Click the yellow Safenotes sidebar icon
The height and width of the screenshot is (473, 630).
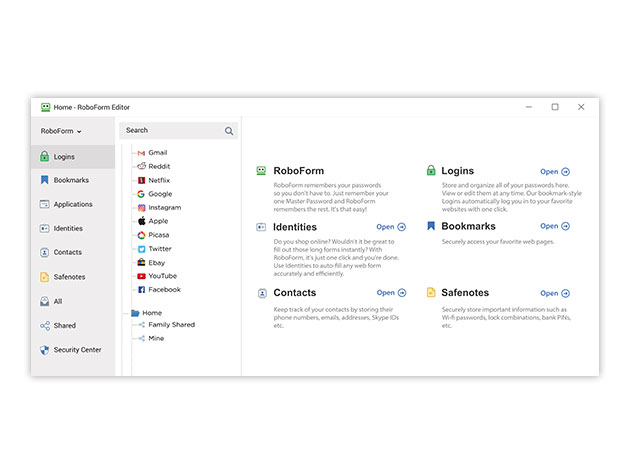[45, 277]
